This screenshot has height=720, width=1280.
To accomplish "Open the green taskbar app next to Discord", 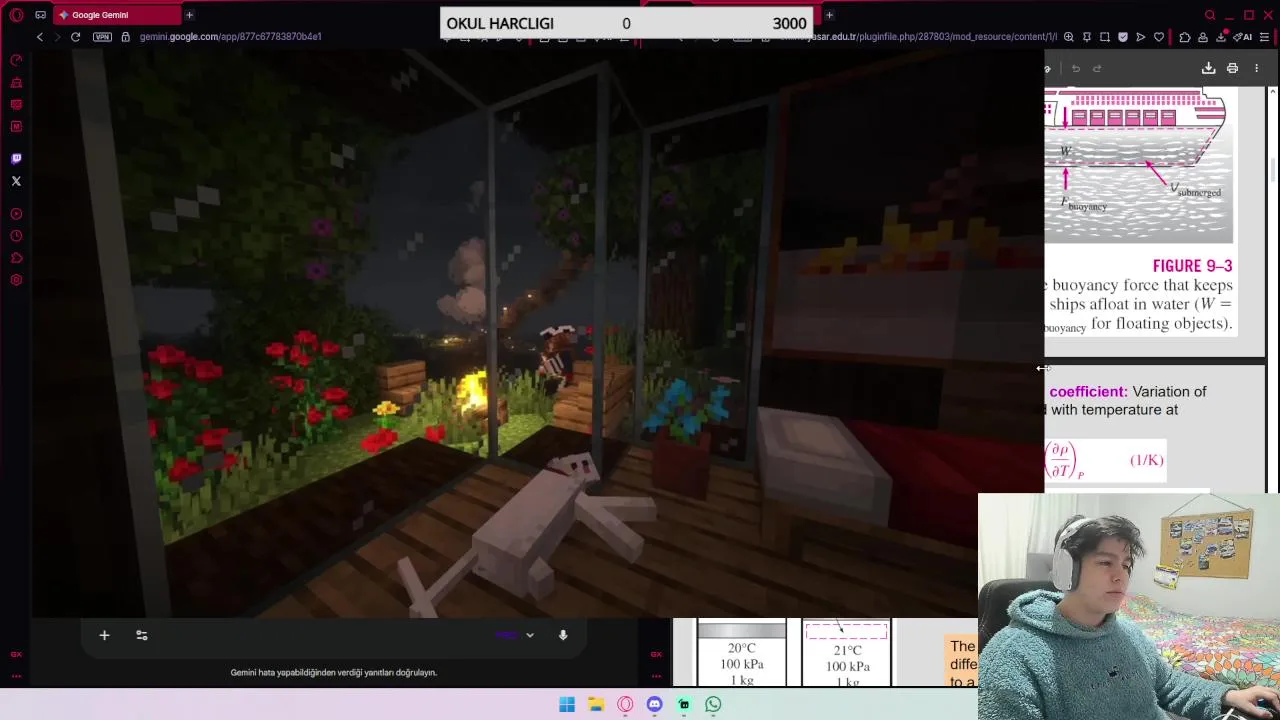I will pyautogui.click(x=684, y=704).
